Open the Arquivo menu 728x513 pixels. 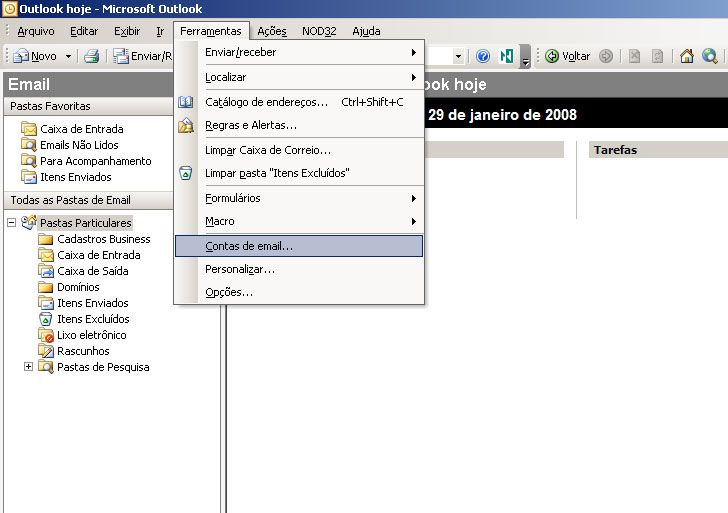click(36, 31)
